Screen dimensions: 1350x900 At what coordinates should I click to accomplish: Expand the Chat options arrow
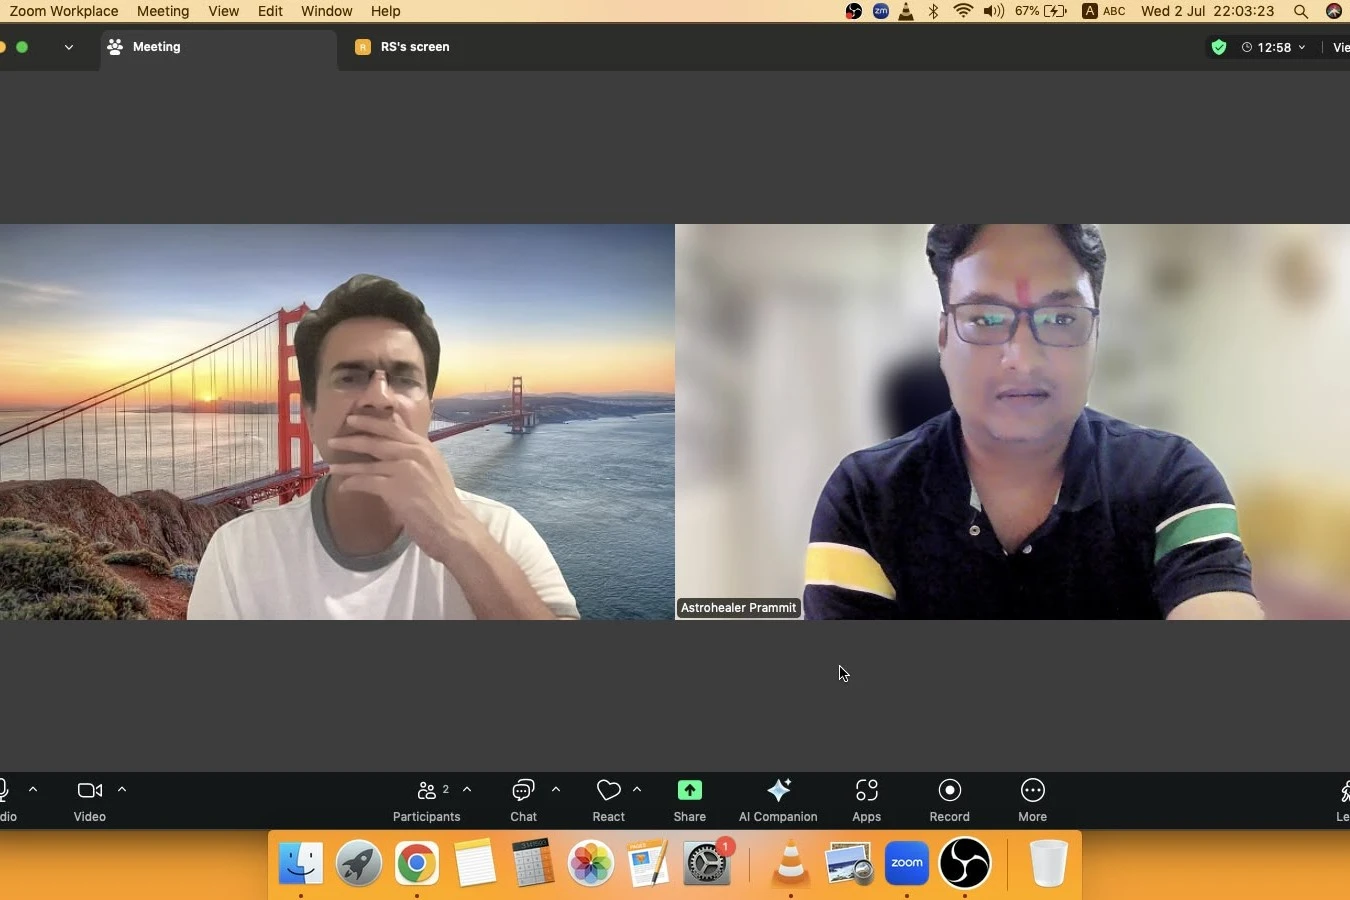pos(556,789)
